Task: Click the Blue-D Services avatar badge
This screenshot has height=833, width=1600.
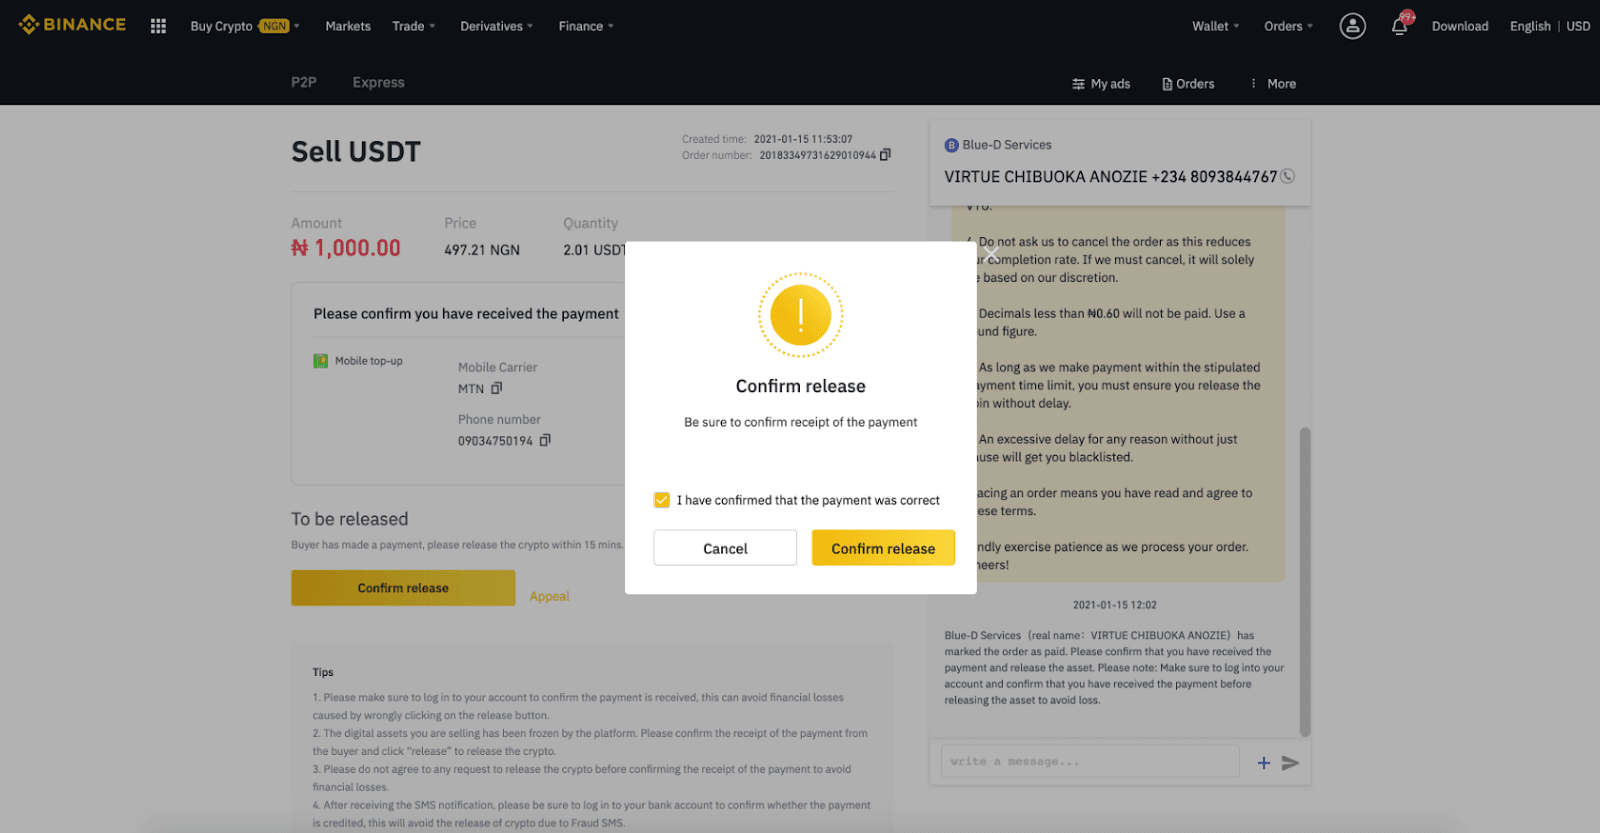Action: 951,145
